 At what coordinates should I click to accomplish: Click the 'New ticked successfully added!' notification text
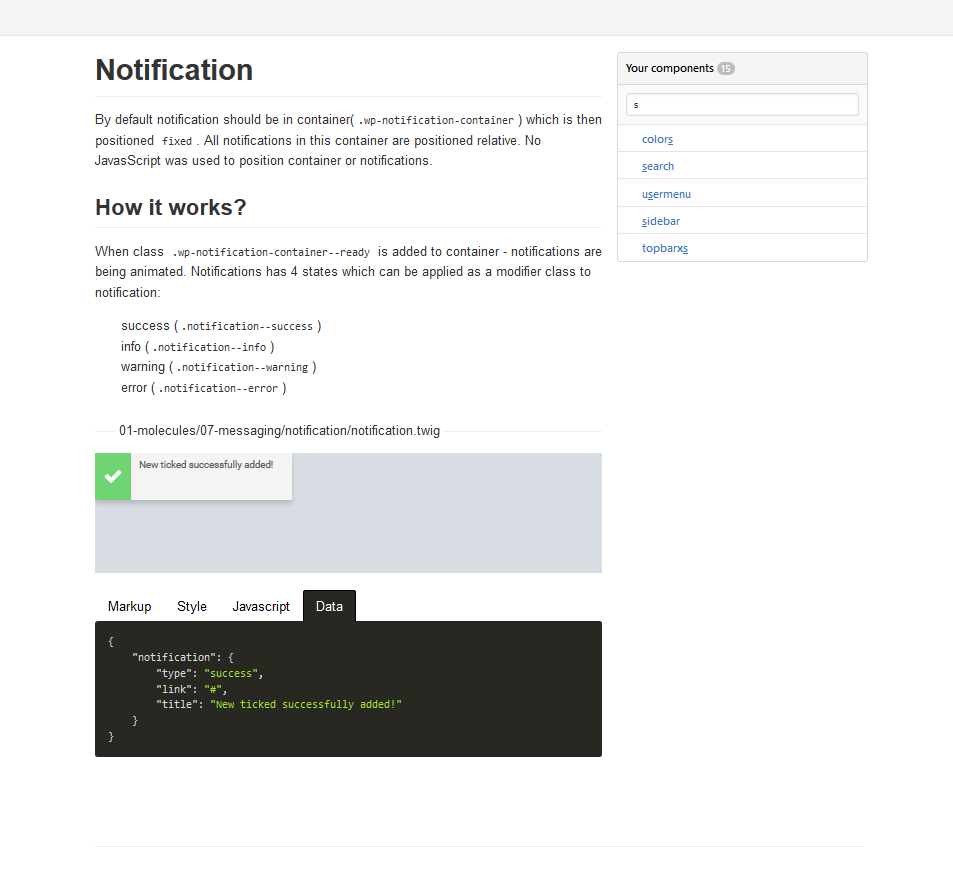point(206,464)
